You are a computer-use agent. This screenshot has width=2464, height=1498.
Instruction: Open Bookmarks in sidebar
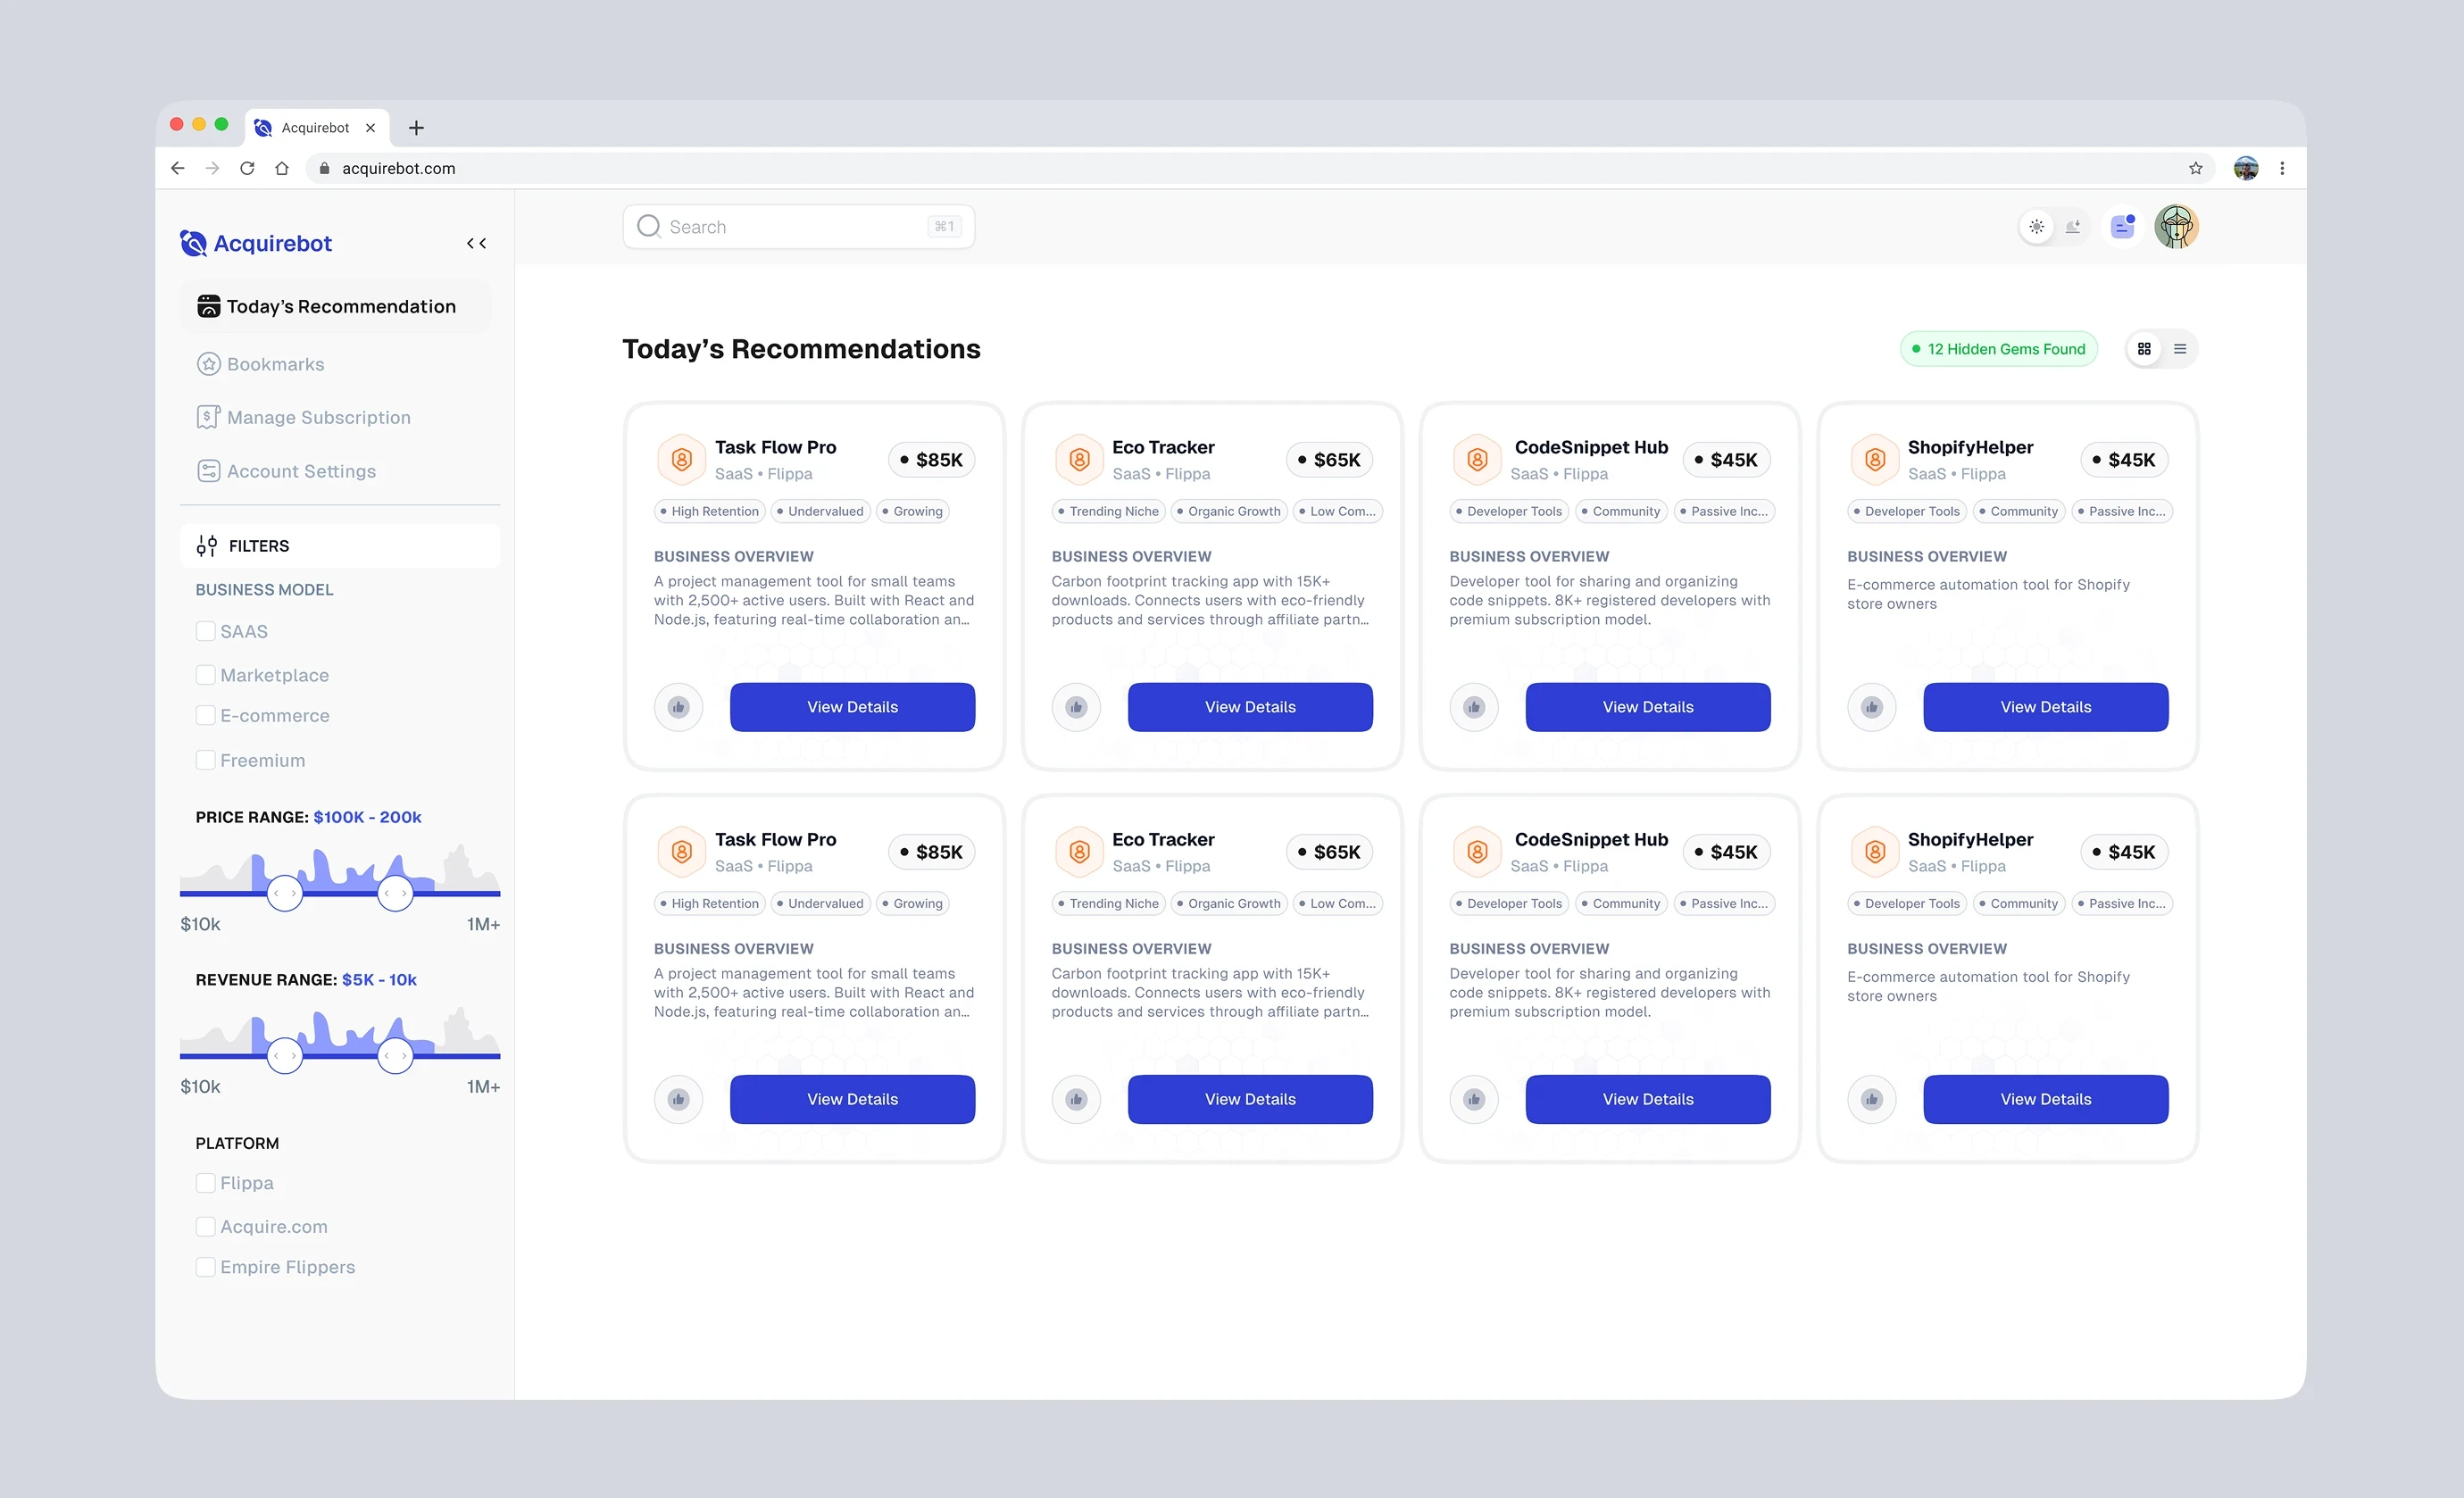click(275, 364)
